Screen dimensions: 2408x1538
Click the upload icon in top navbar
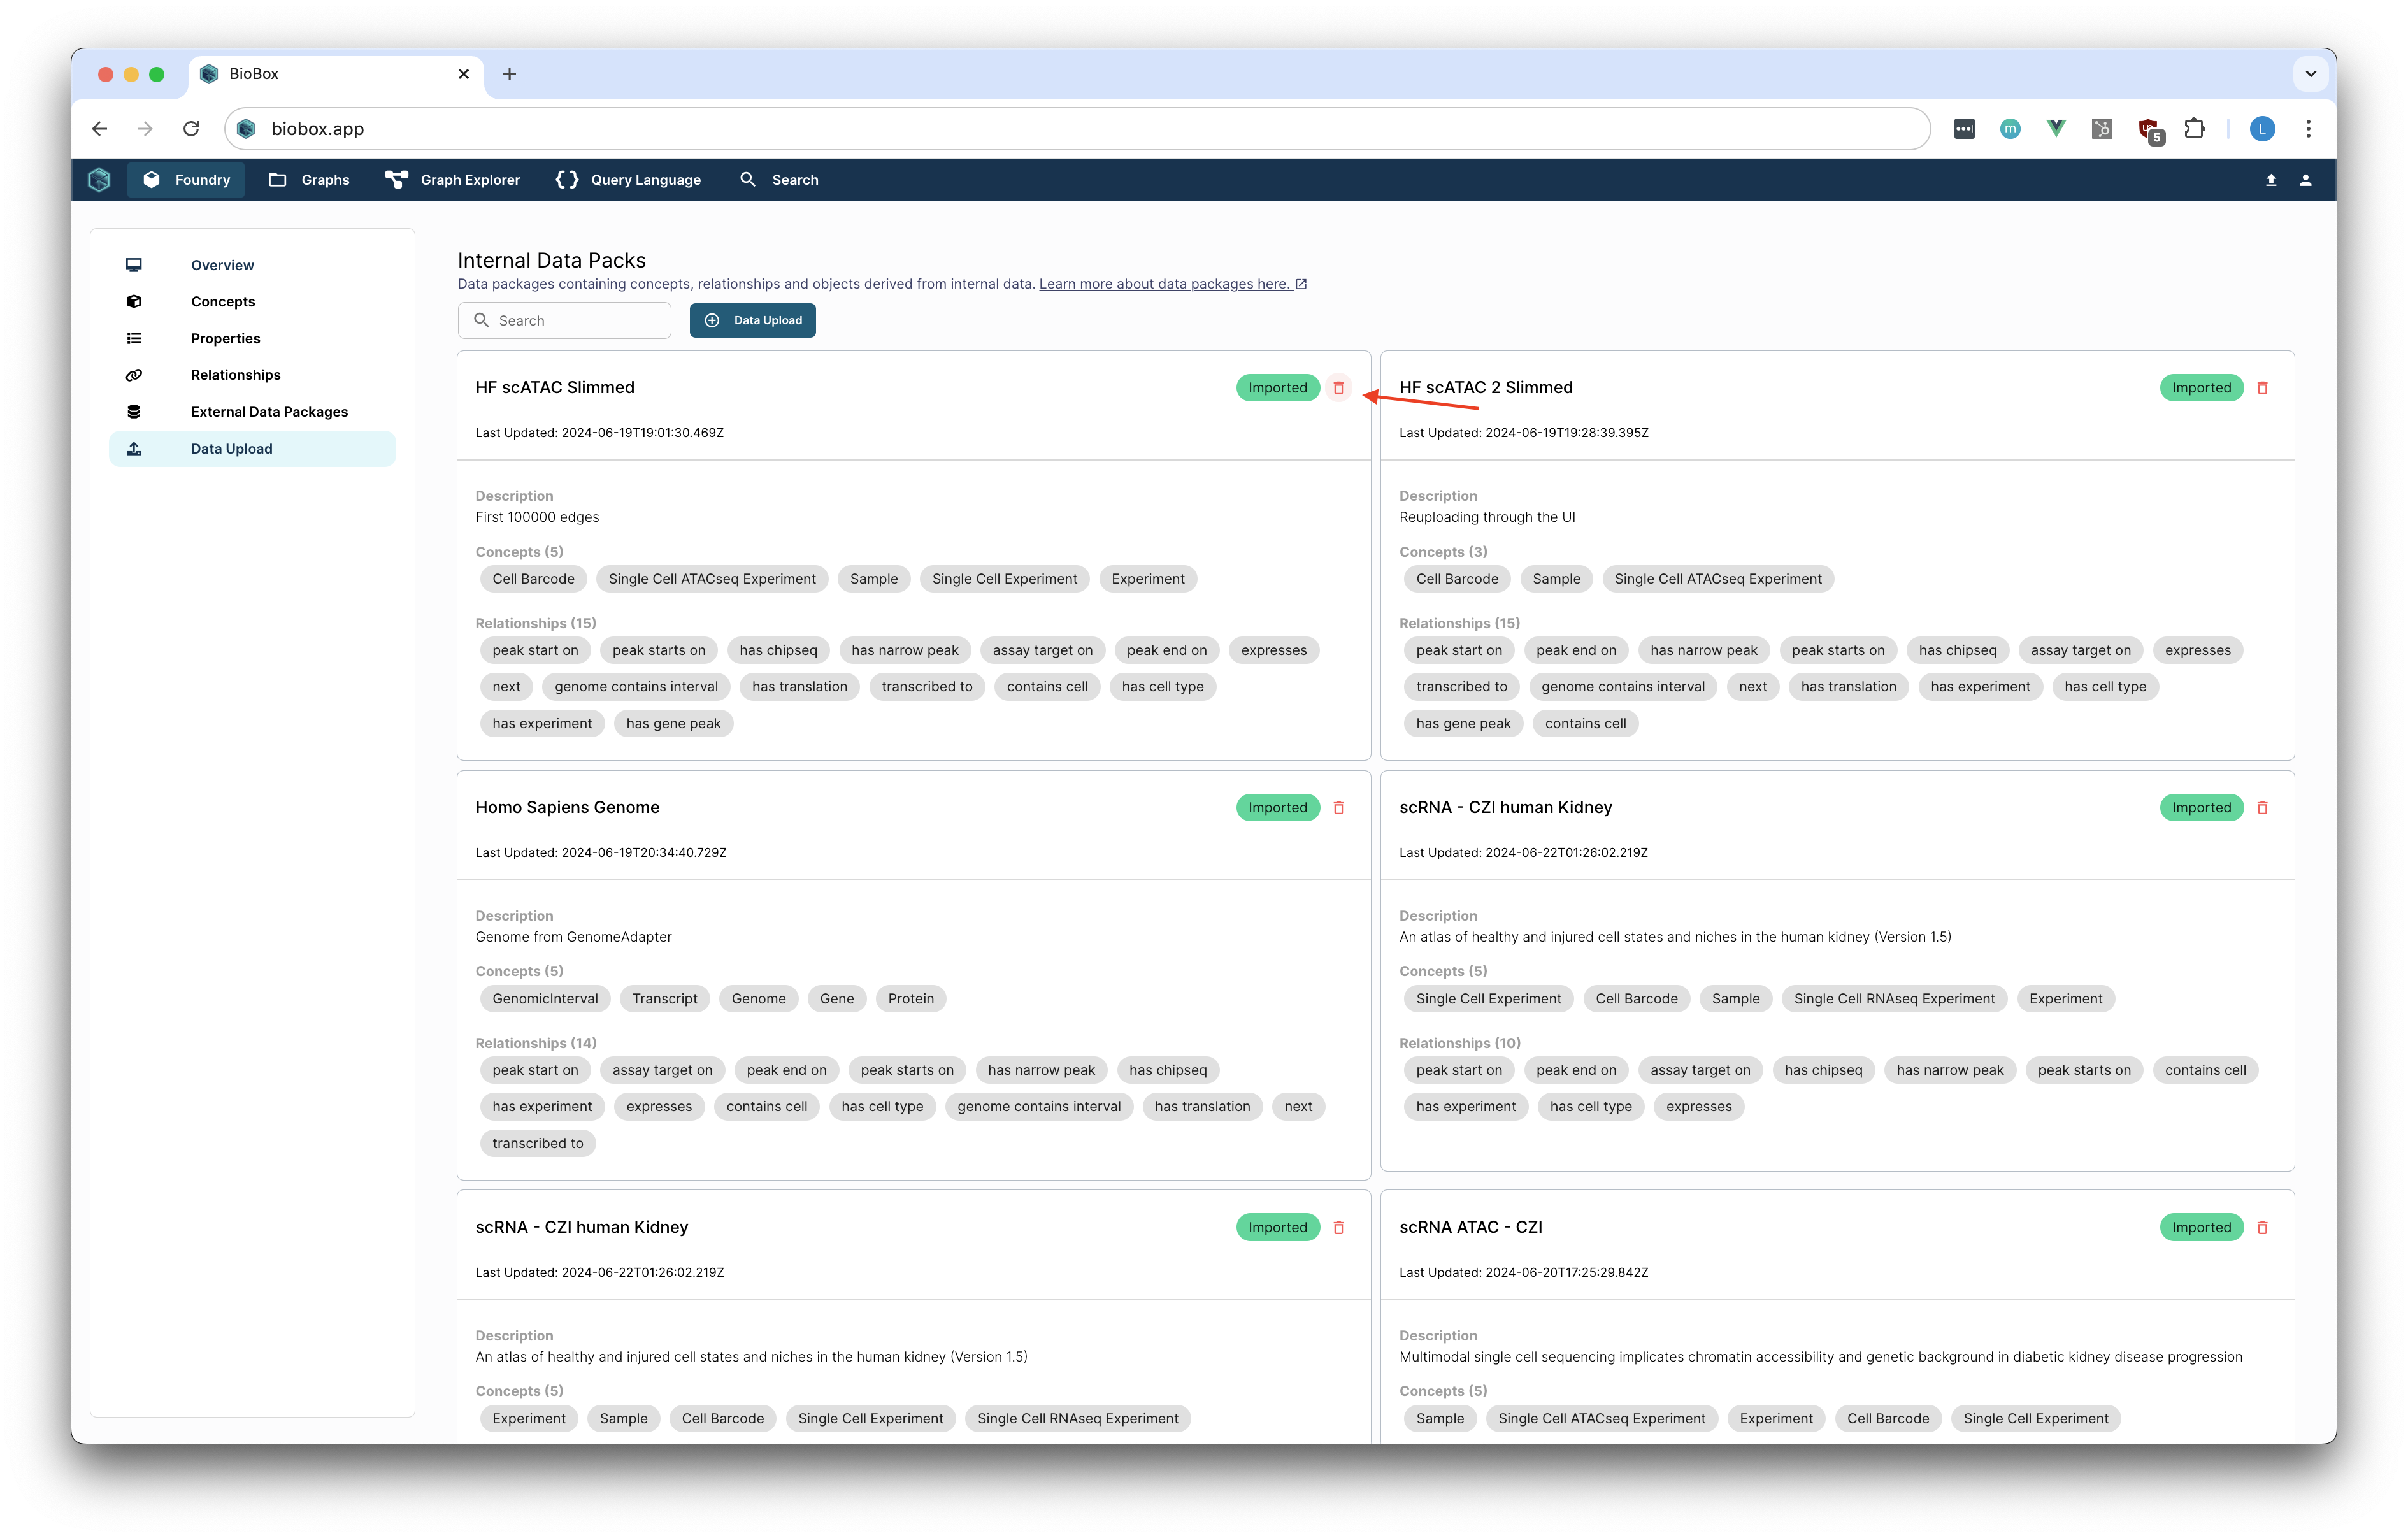2271,180
